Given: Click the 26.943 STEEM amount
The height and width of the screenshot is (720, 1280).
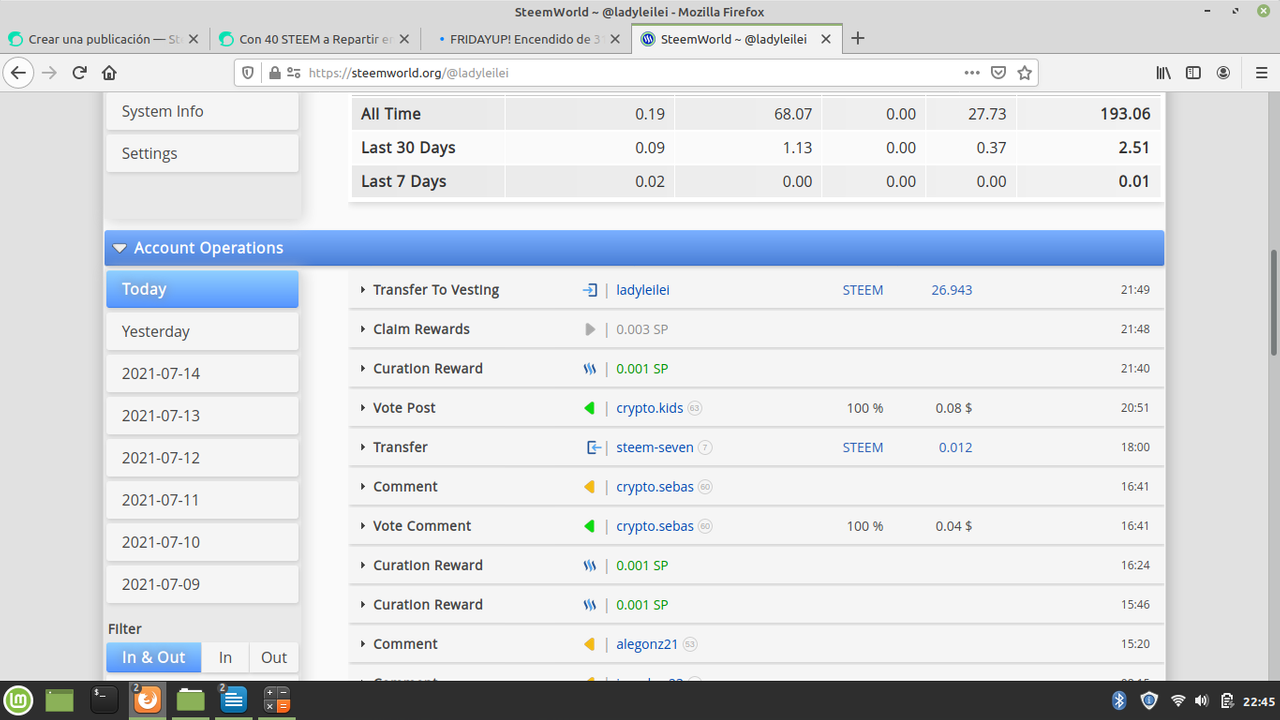Looking at the screenshot, I should coord(951,290).
